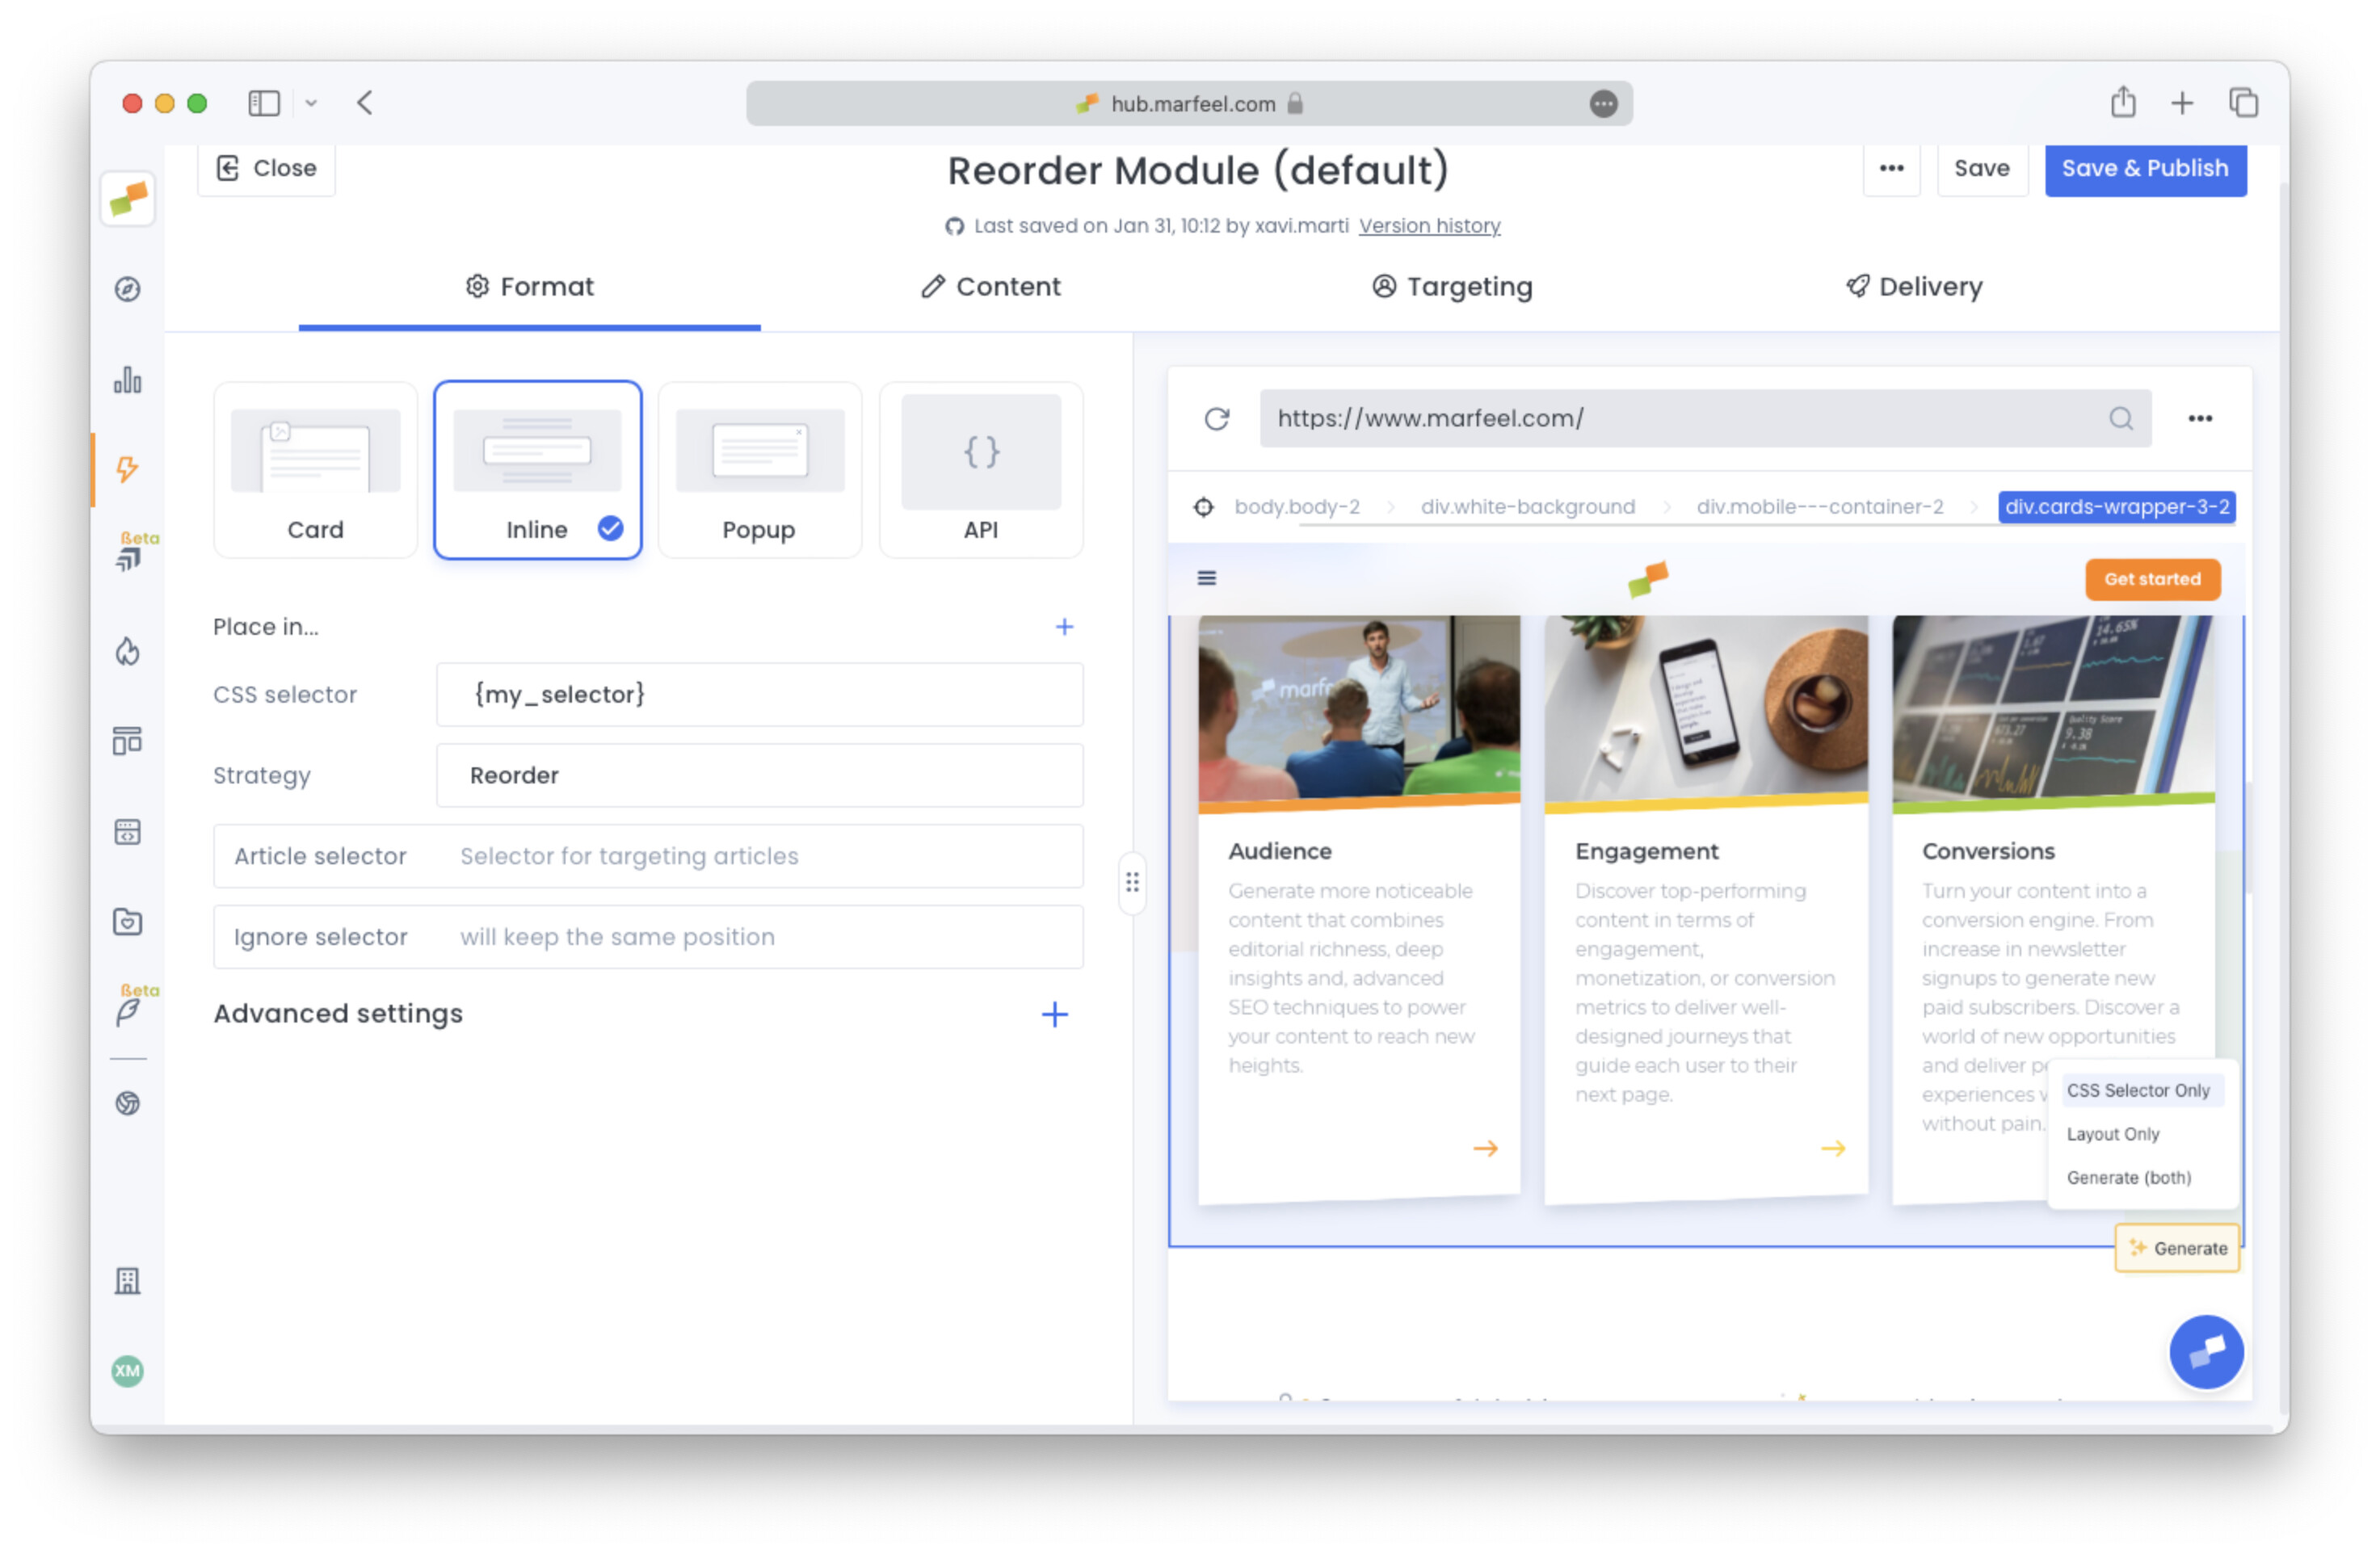Open the analytics bar chart sidebar icon

tap(127, 380)
